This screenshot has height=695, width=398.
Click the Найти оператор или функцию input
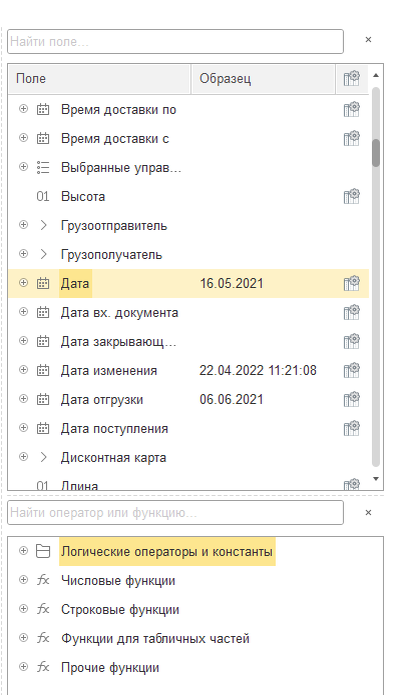tap(176, 512)
